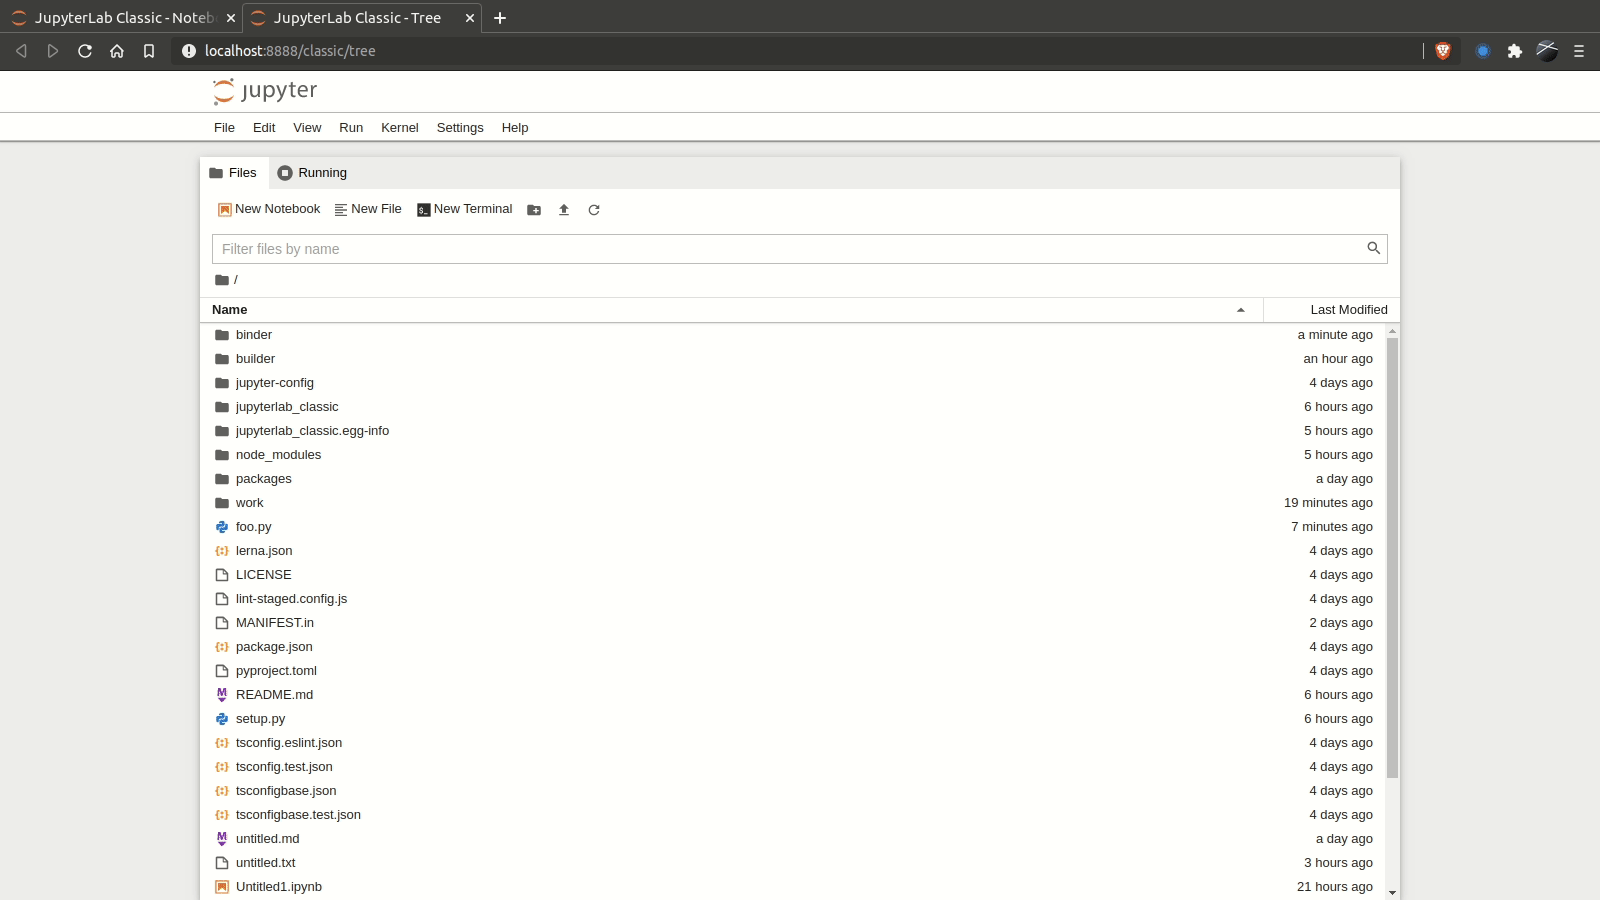This screenshot has width=1600, height=900.
Task: Click the root folder breadcrumb icon
Action: pos(221,280)
